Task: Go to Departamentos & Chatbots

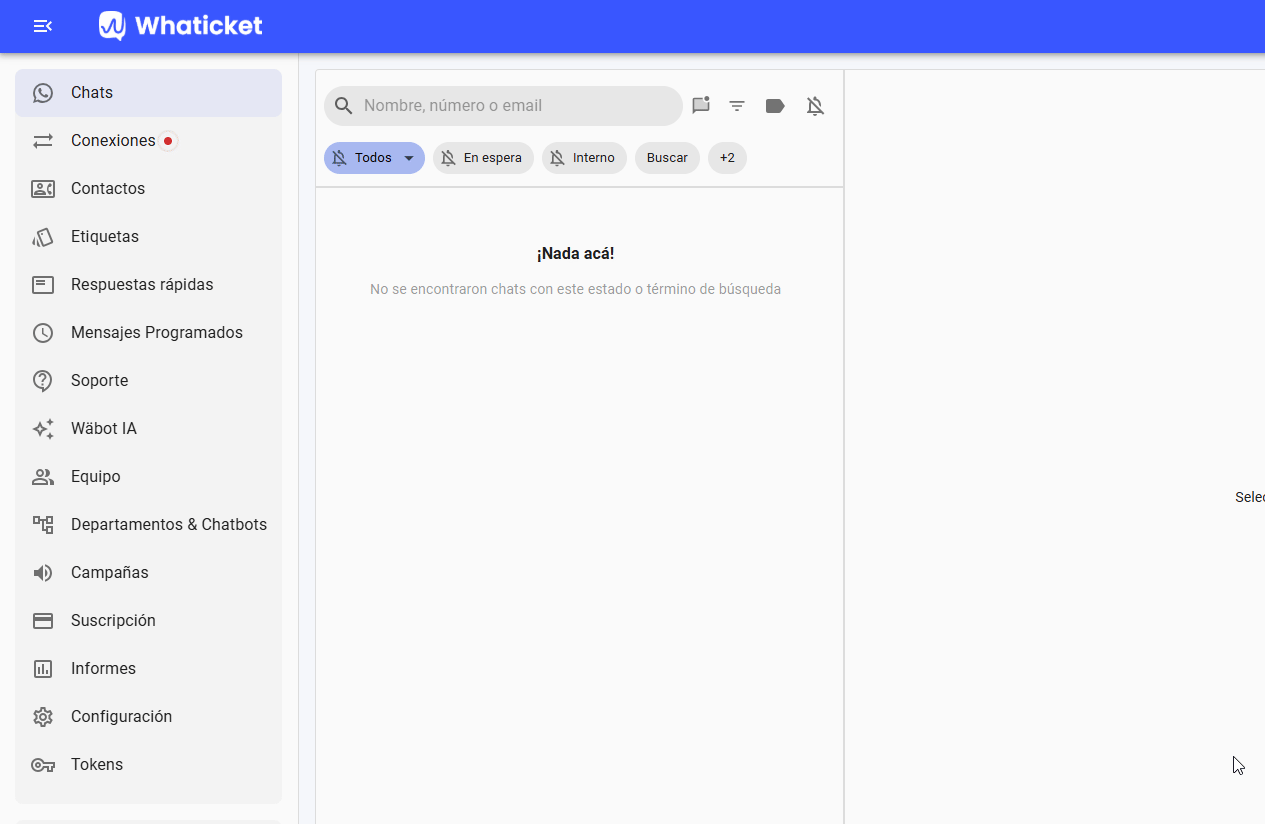Action: 148,525
